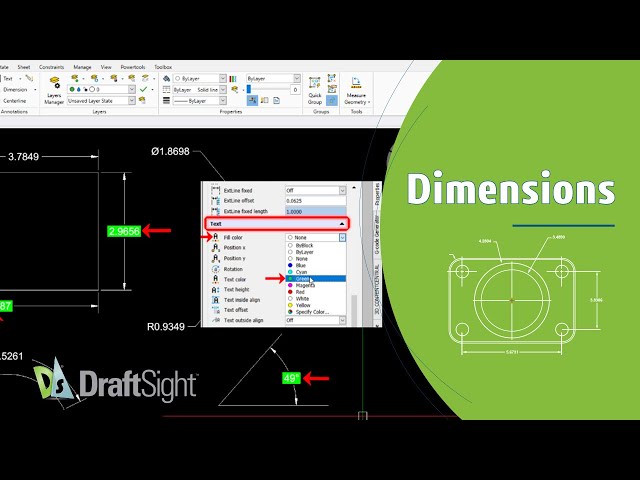Click the Position y property icon
This screenshot has height=480, width=640.
(216, 258)
